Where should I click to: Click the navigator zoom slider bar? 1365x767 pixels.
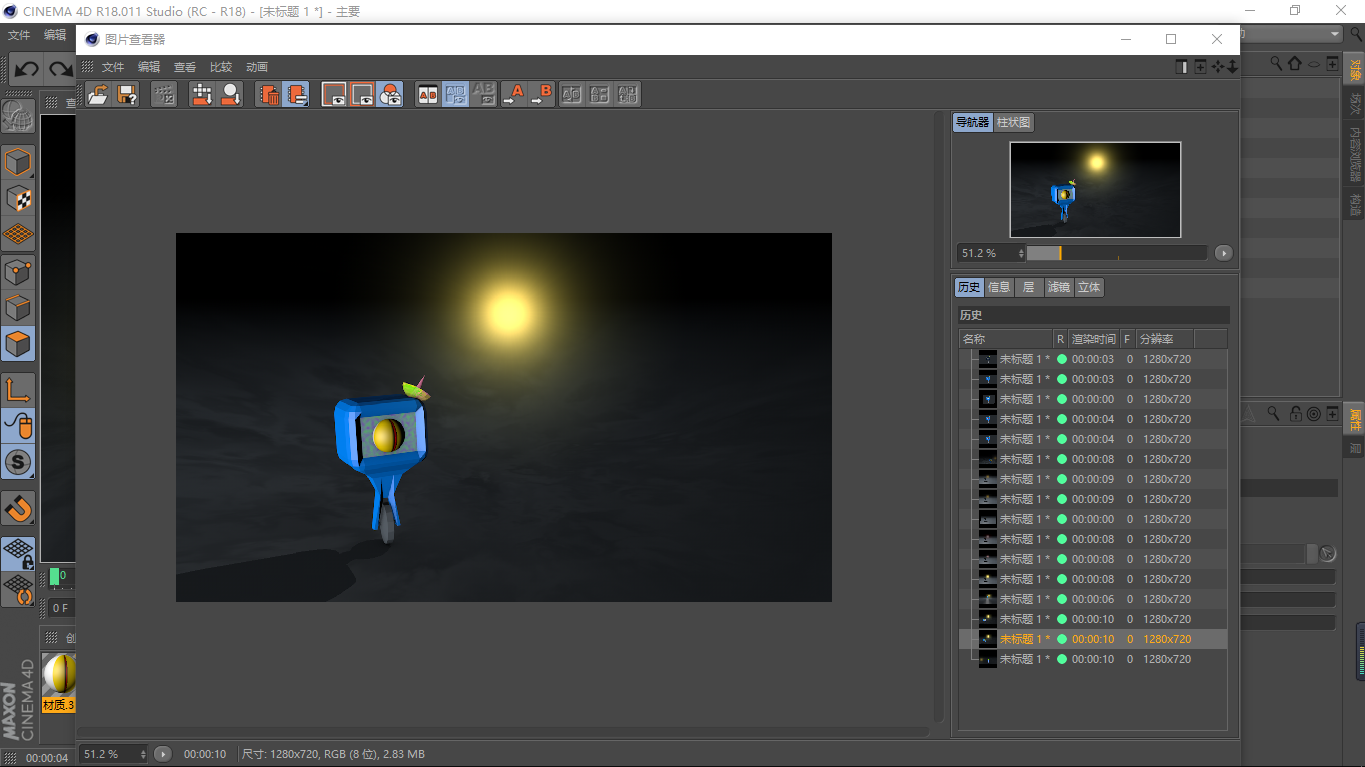(1116, 253)
